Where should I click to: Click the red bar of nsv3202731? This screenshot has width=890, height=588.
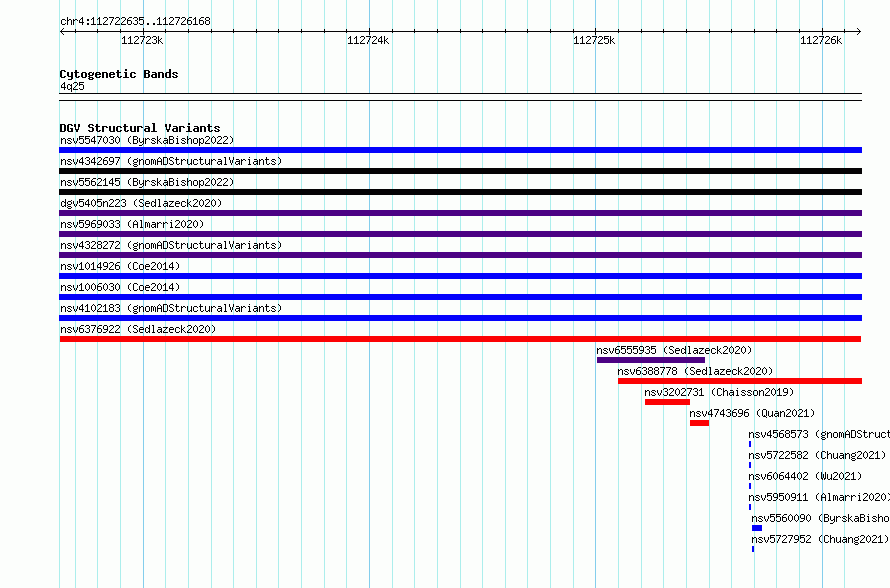click(667, 402)
